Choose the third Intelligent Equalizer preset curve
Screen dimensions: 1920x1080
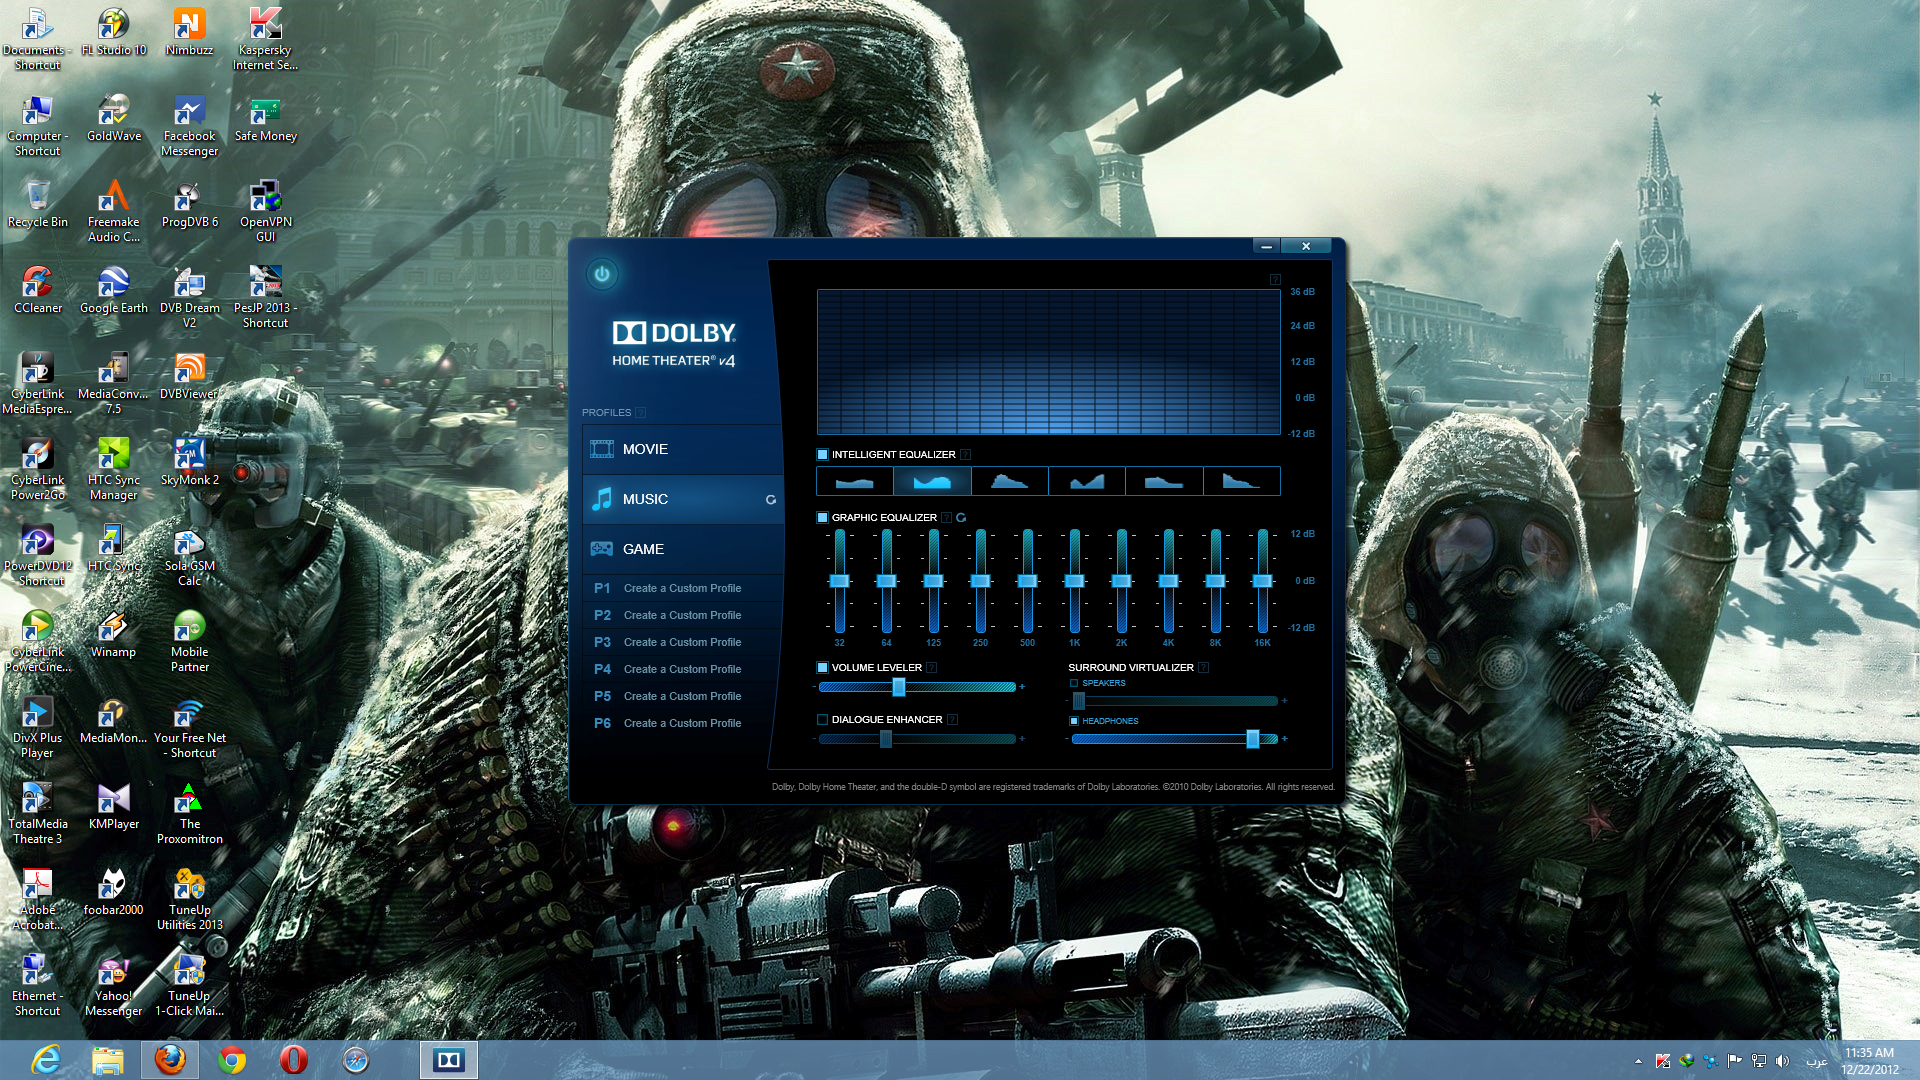pyautogui.click(x=1009, y=481)
